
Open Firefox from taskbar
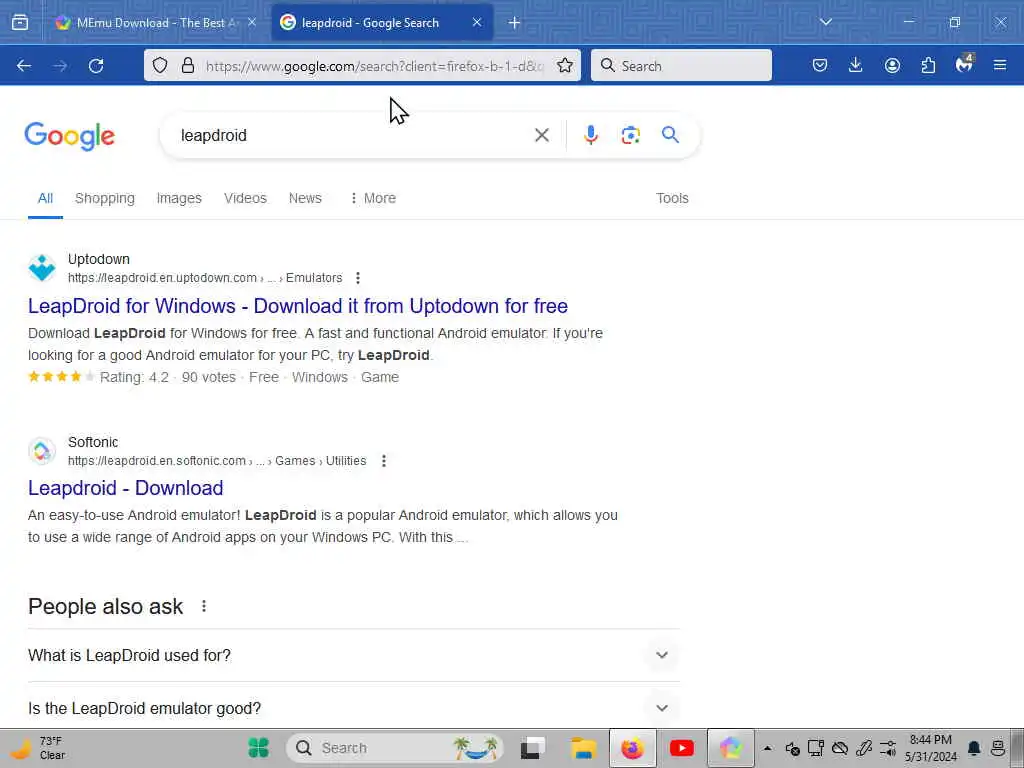pyautogui.click(x=632, y=748)
